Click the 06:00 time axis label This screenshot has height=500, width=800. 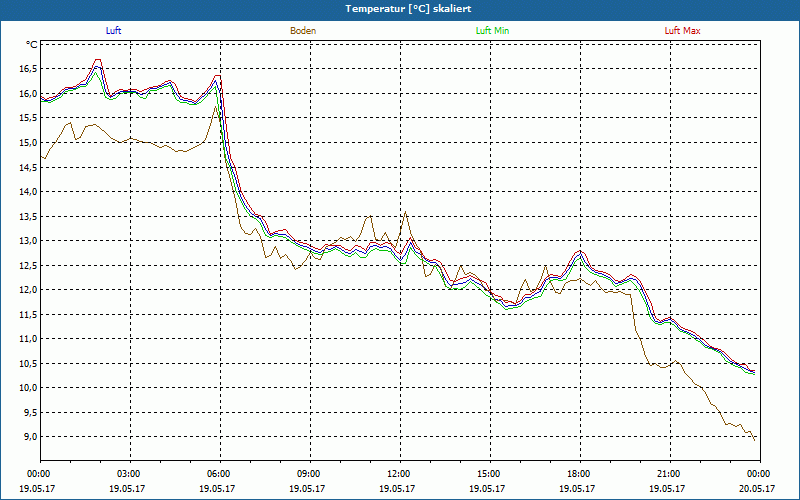217,473
